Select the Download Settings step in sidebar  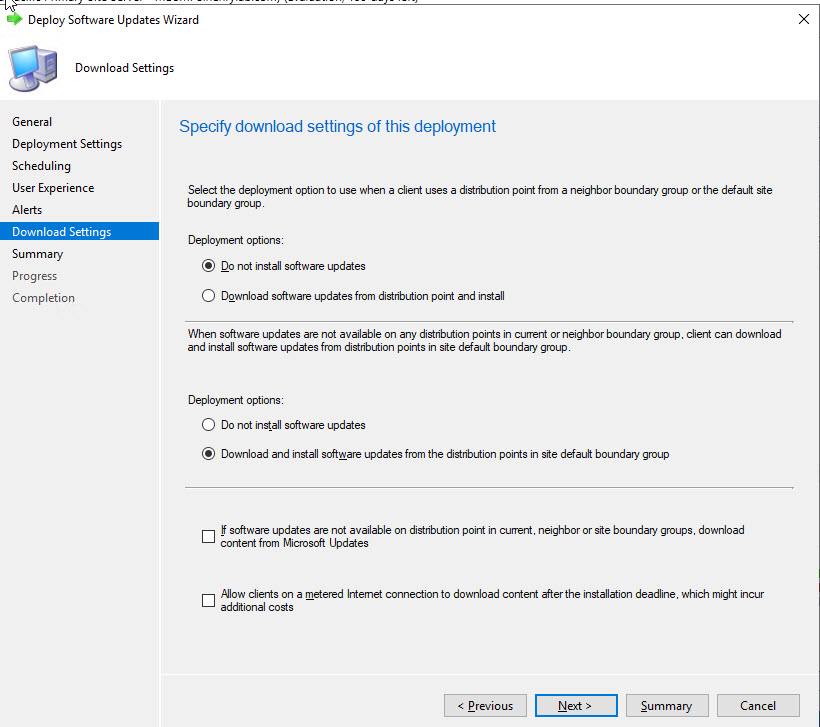point(62,232)
